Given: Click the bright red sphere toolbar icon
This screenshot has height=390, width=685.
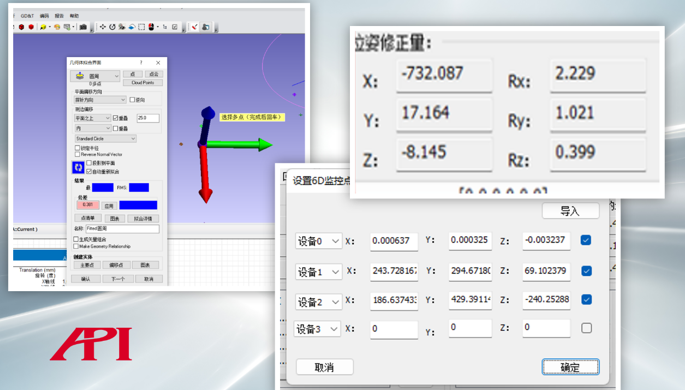Looking at the screenshot, I should (31, 27).
